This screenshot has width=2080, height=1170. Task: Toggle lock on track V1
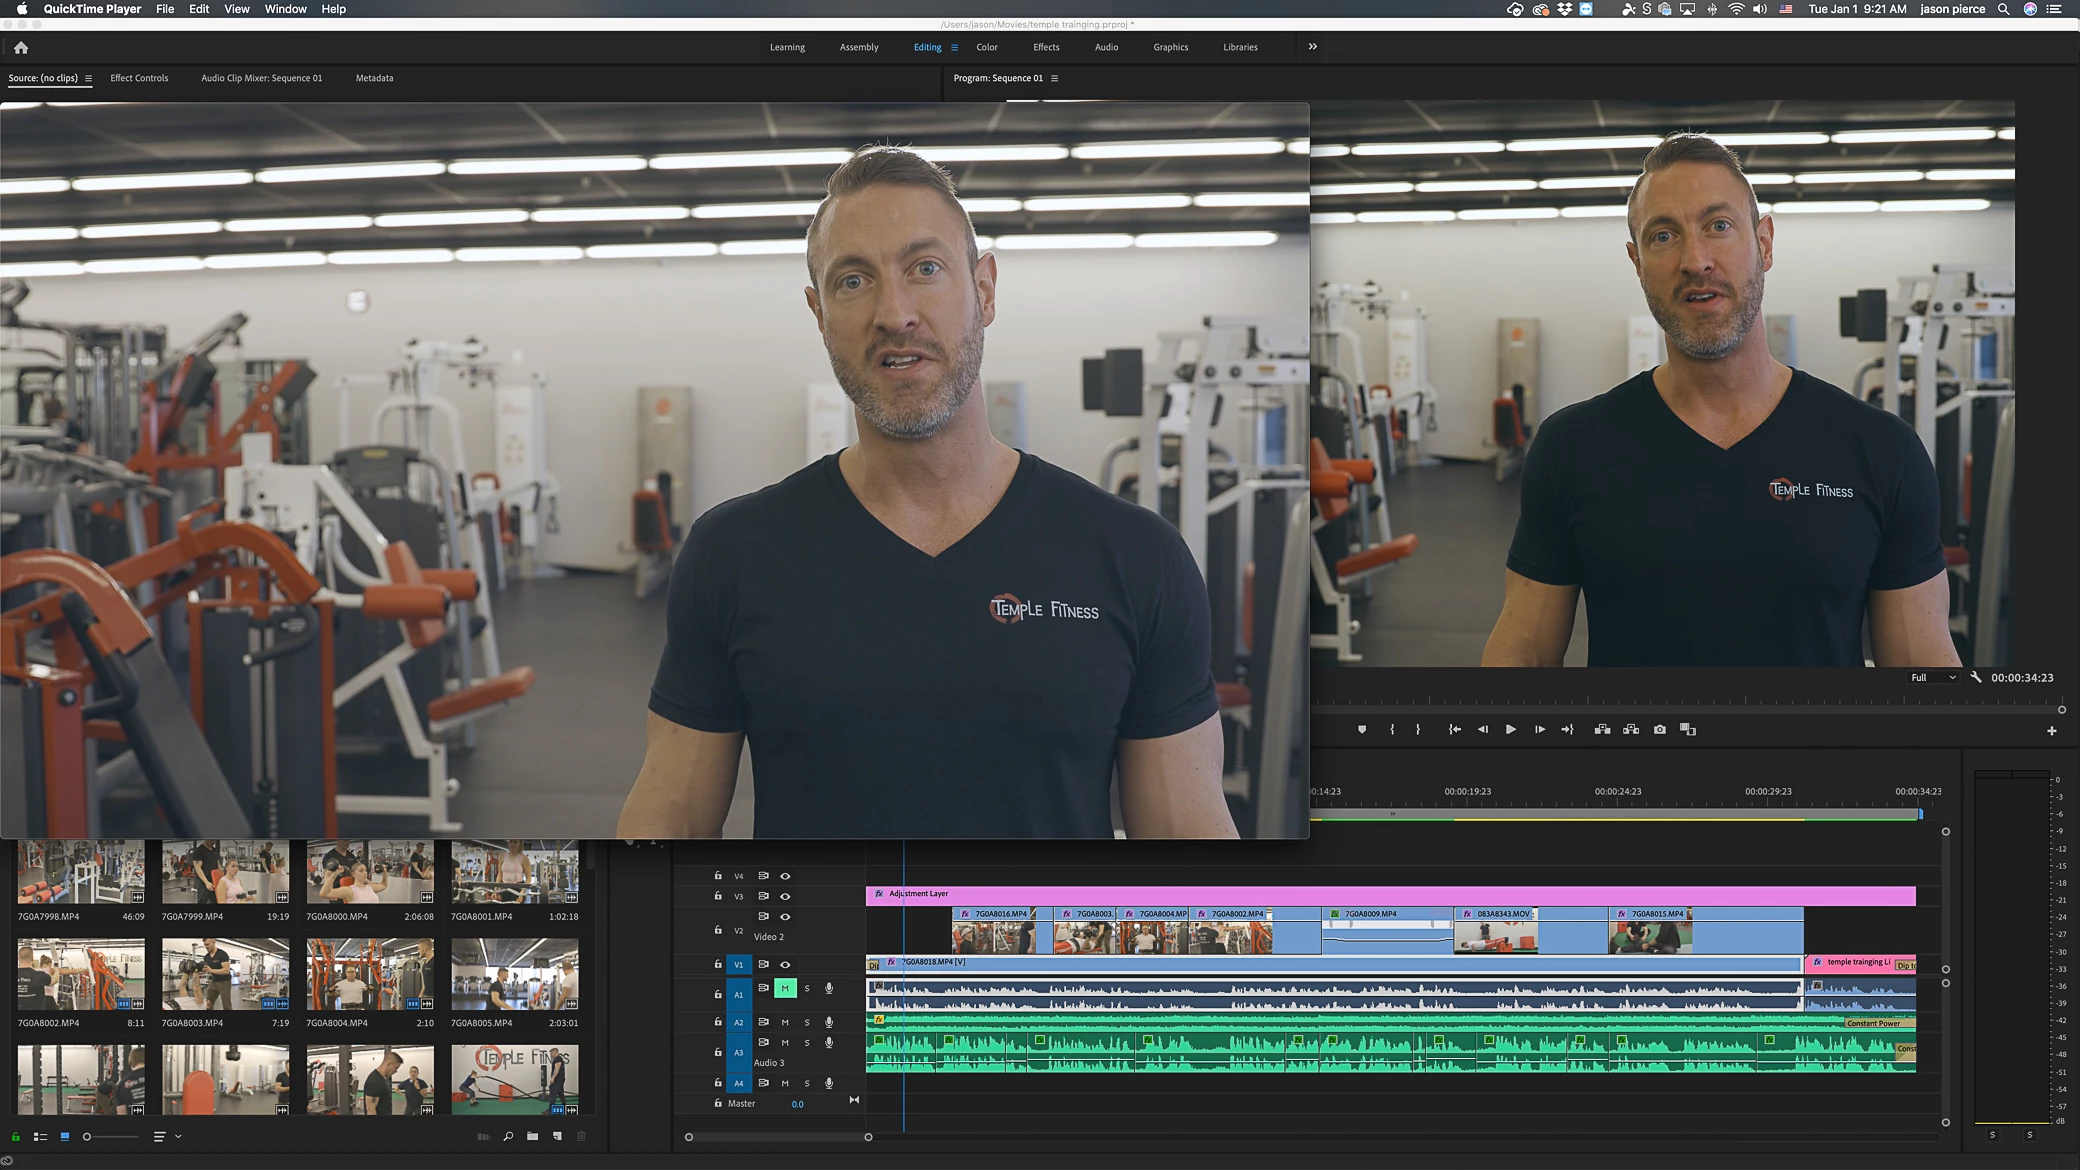point(717,965)
